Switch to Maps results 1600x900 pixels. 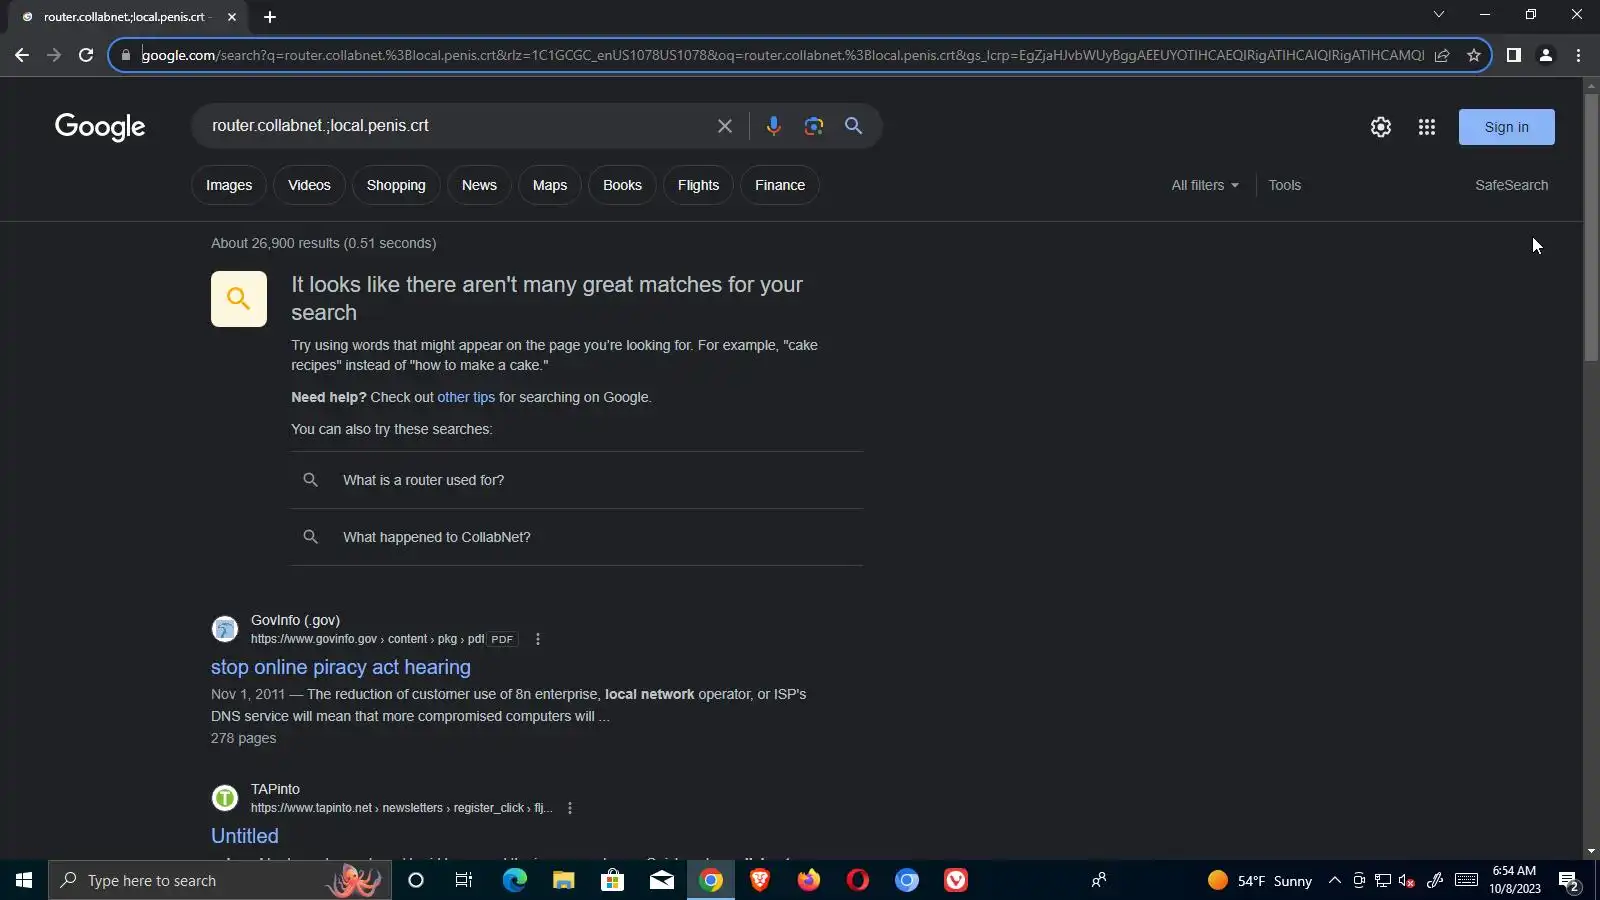pyautogui.click(x=550, y=185)
